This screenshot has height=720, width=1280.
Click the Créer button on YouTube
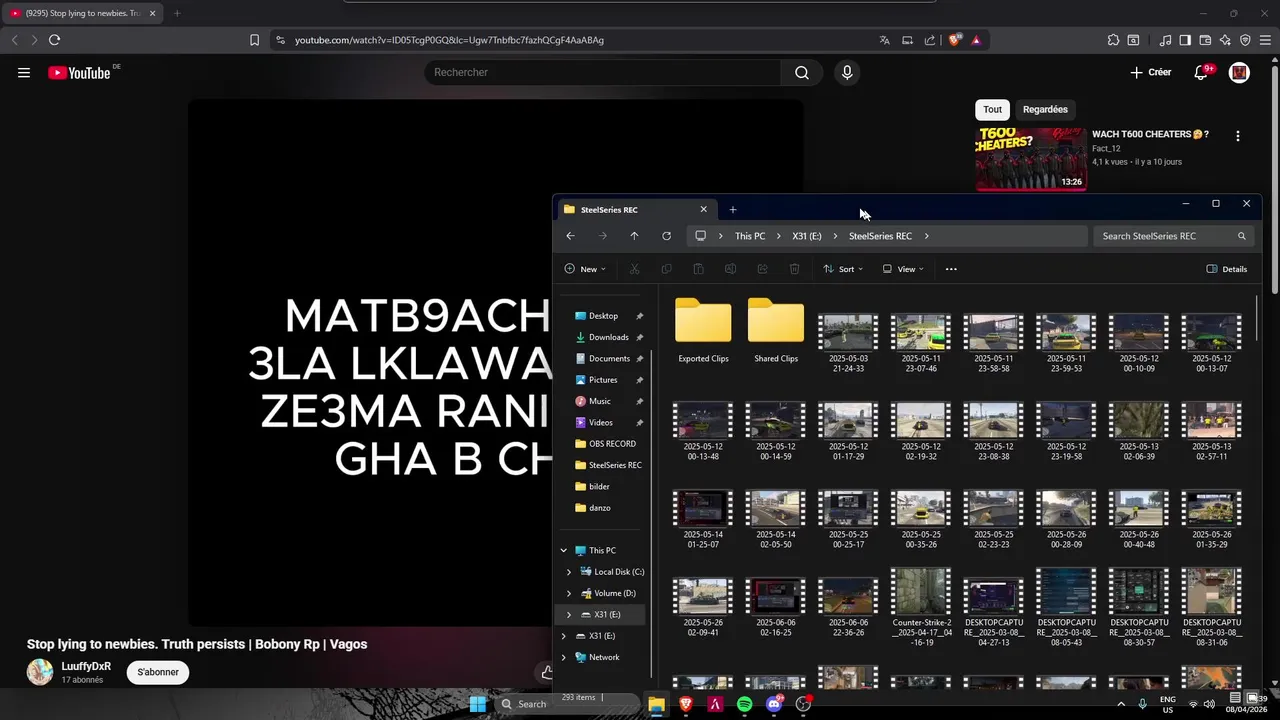click(1150, 72)
